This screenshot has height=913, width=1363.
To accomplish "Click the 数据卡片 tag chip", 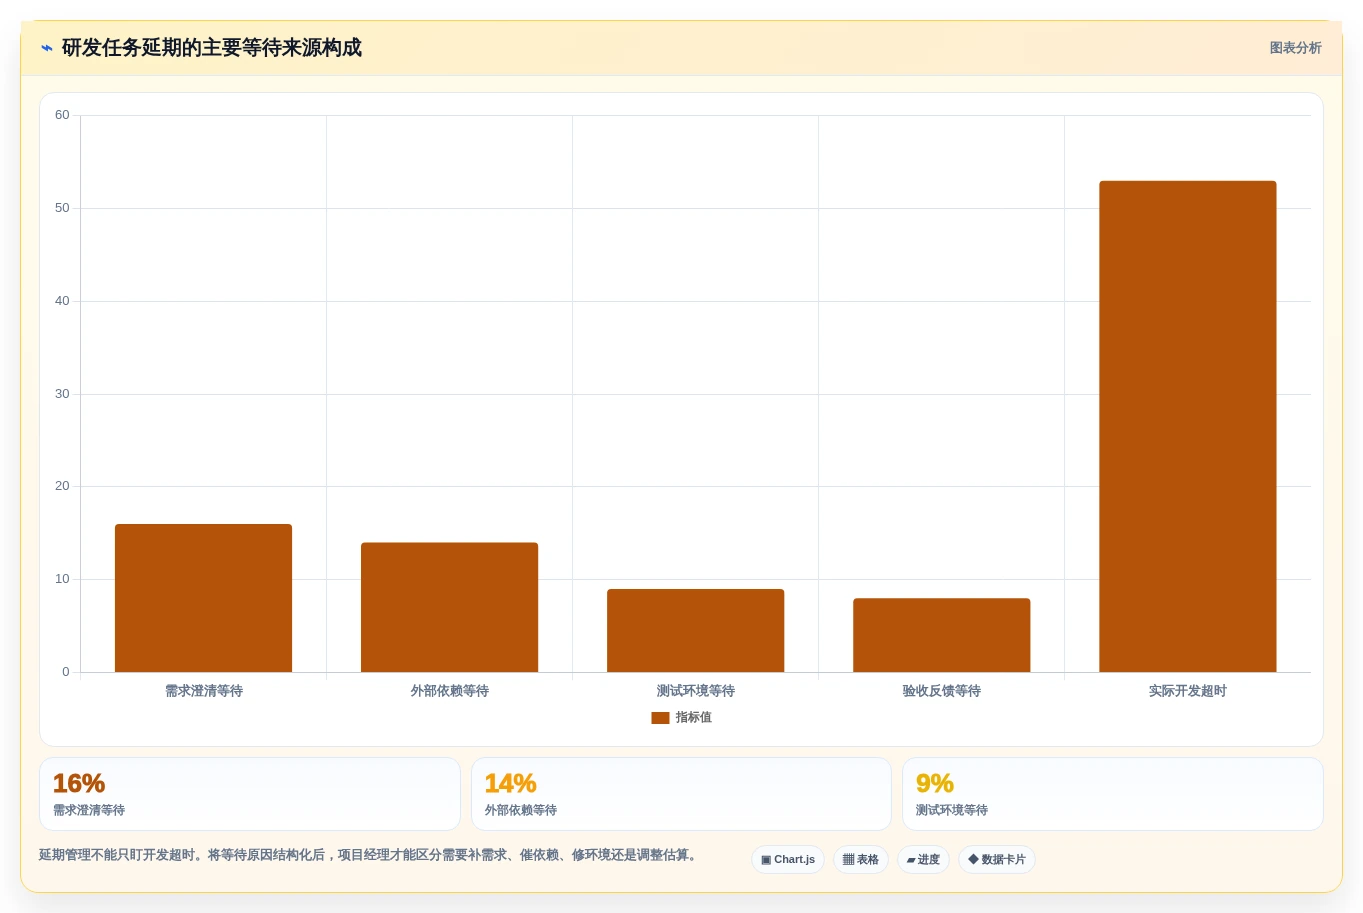I will point(997,860).
